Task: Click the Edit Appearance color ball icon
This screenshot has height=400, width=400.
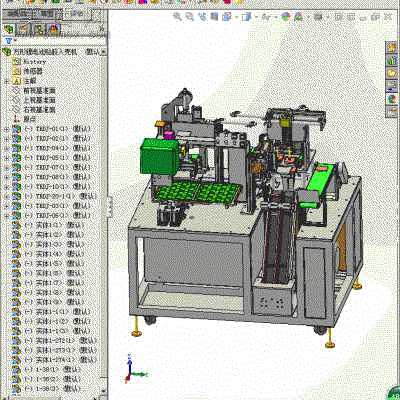Action: pos(286,17)
